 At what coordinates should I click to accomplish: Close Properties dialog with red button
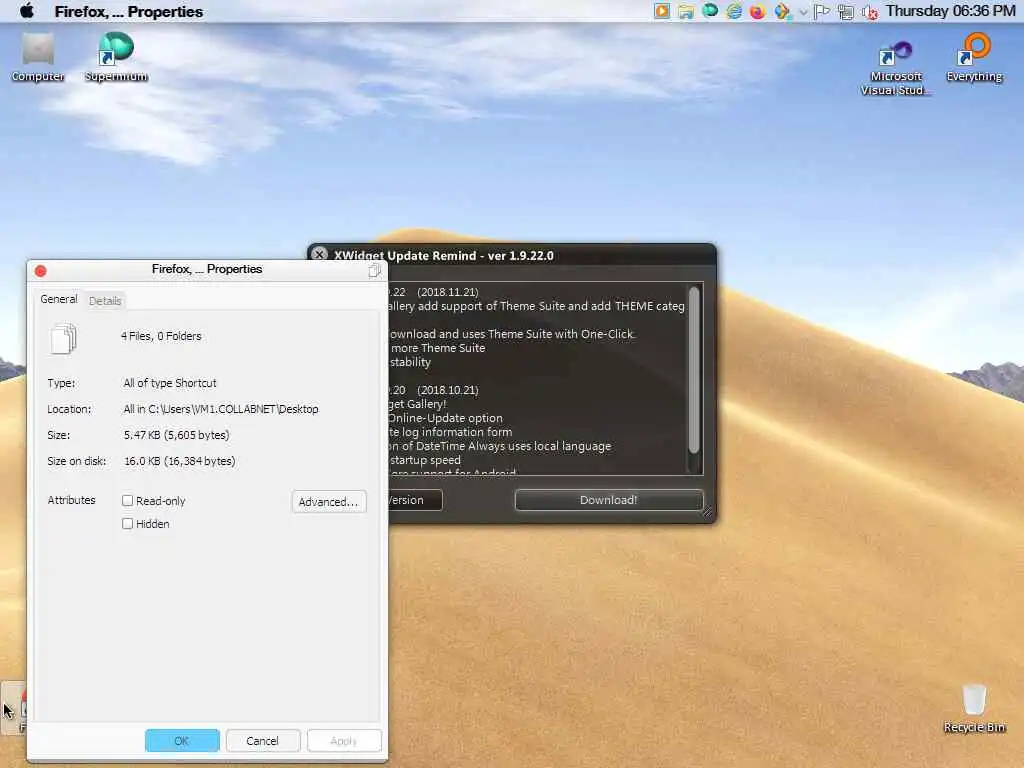(40, 270)
